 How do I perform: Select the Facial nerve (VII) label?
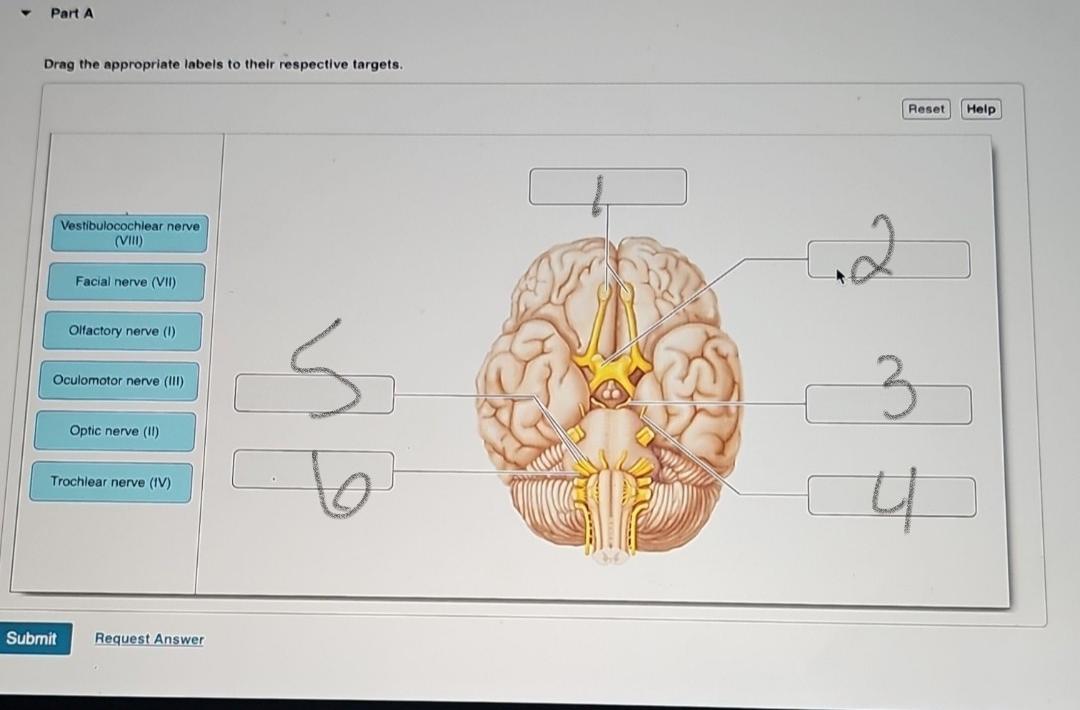pos(124,282)
